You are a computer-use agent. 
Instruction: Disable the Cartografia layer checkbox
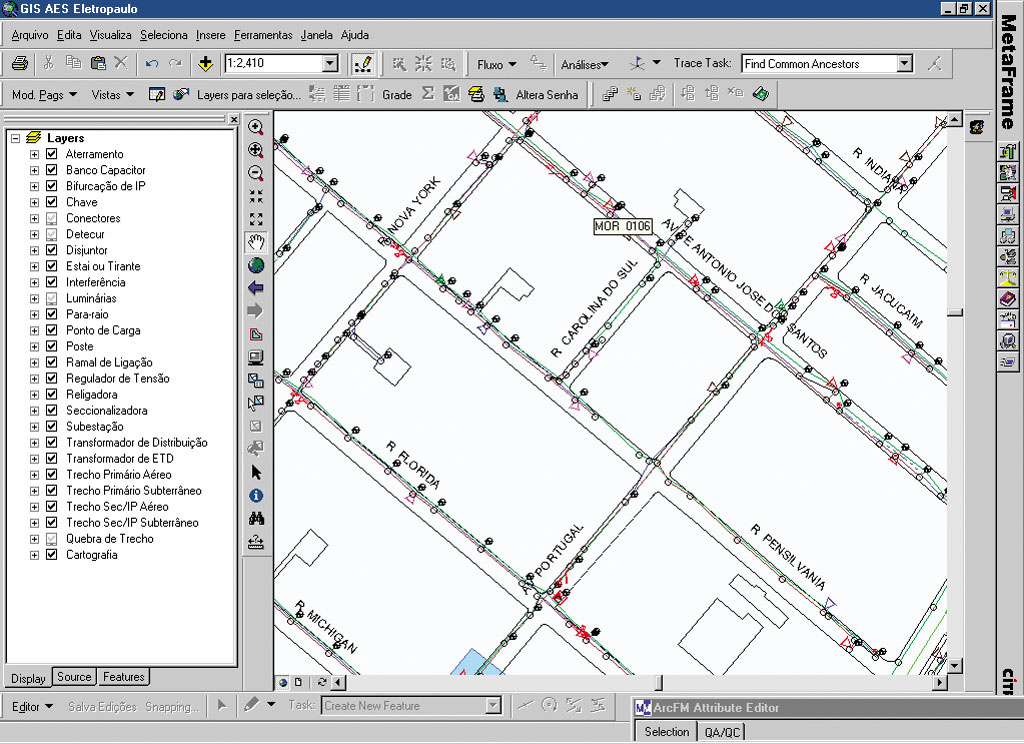pyautogui.click(x=51, y=554)
